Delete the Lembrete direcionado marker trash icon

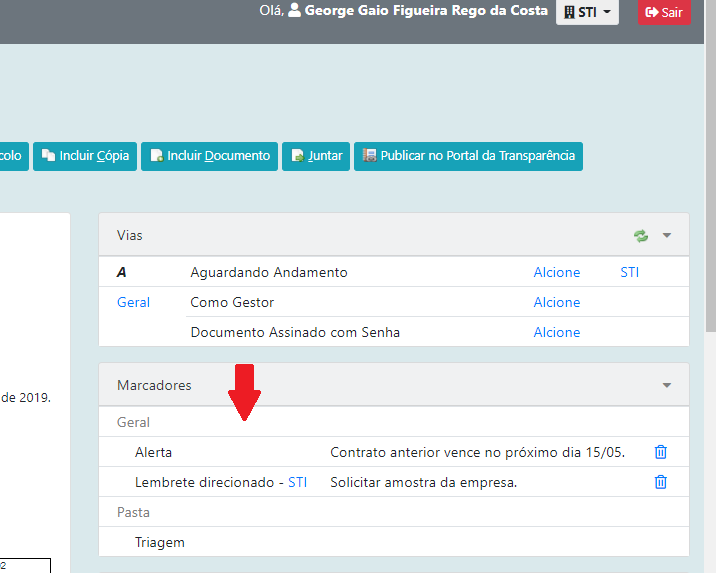pos(660,482)
